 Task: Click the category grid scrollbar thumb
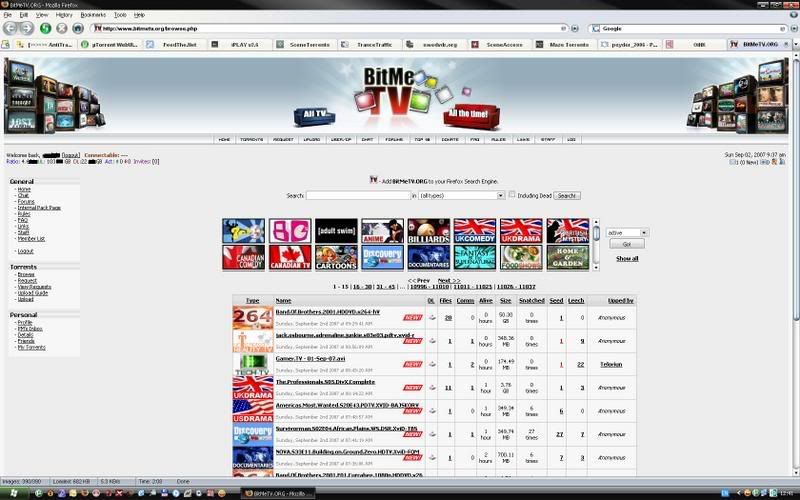pyautogui.click(x=595, y=234)
